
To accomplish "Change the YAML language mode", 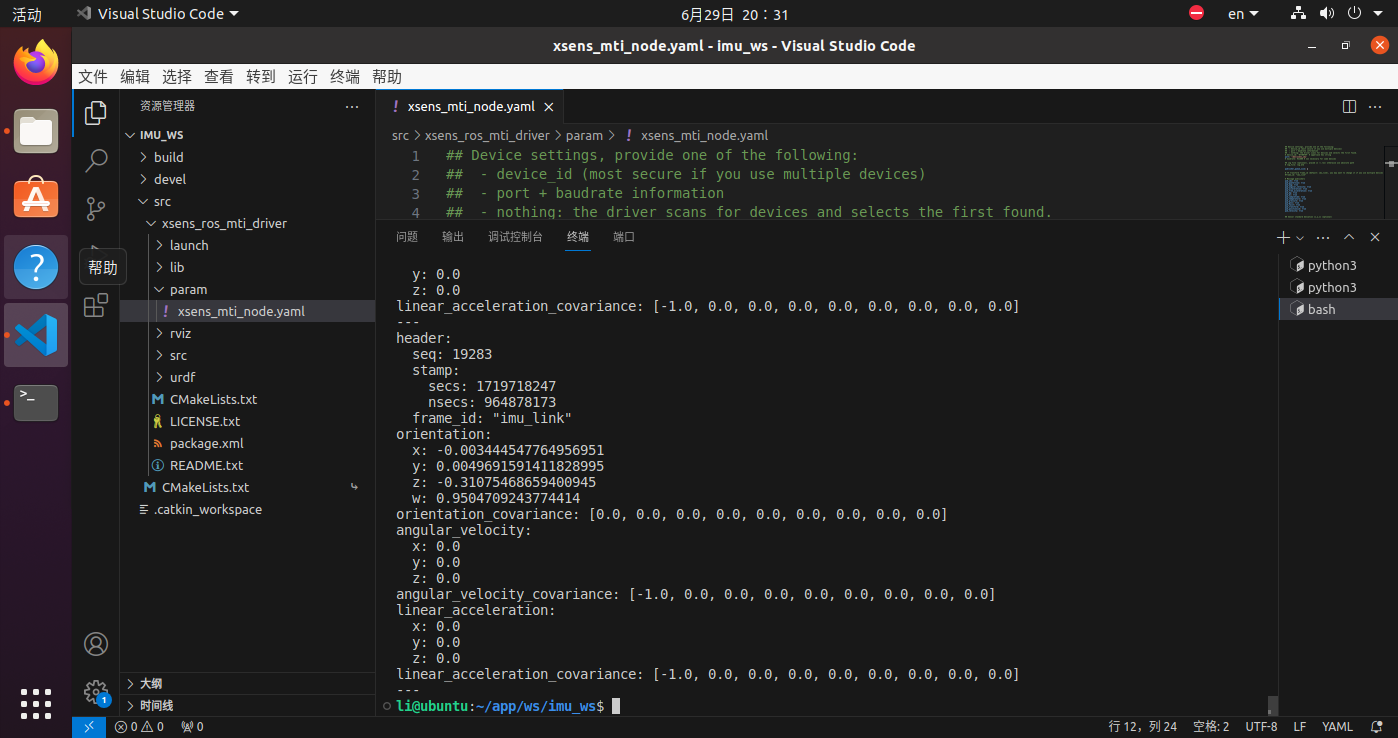I will click(1337, 727).
